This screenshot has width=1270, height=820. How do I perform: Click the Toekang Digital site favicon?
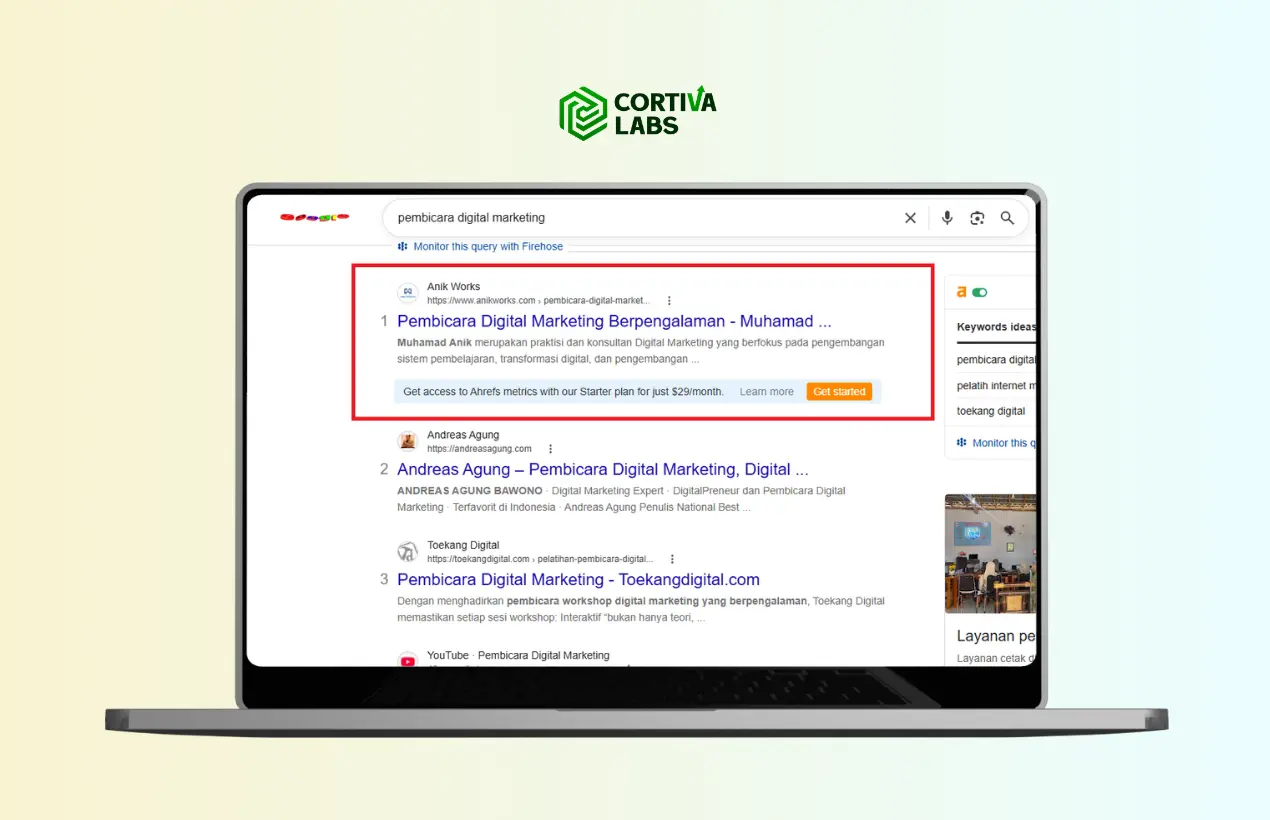(x=407, y=552)
